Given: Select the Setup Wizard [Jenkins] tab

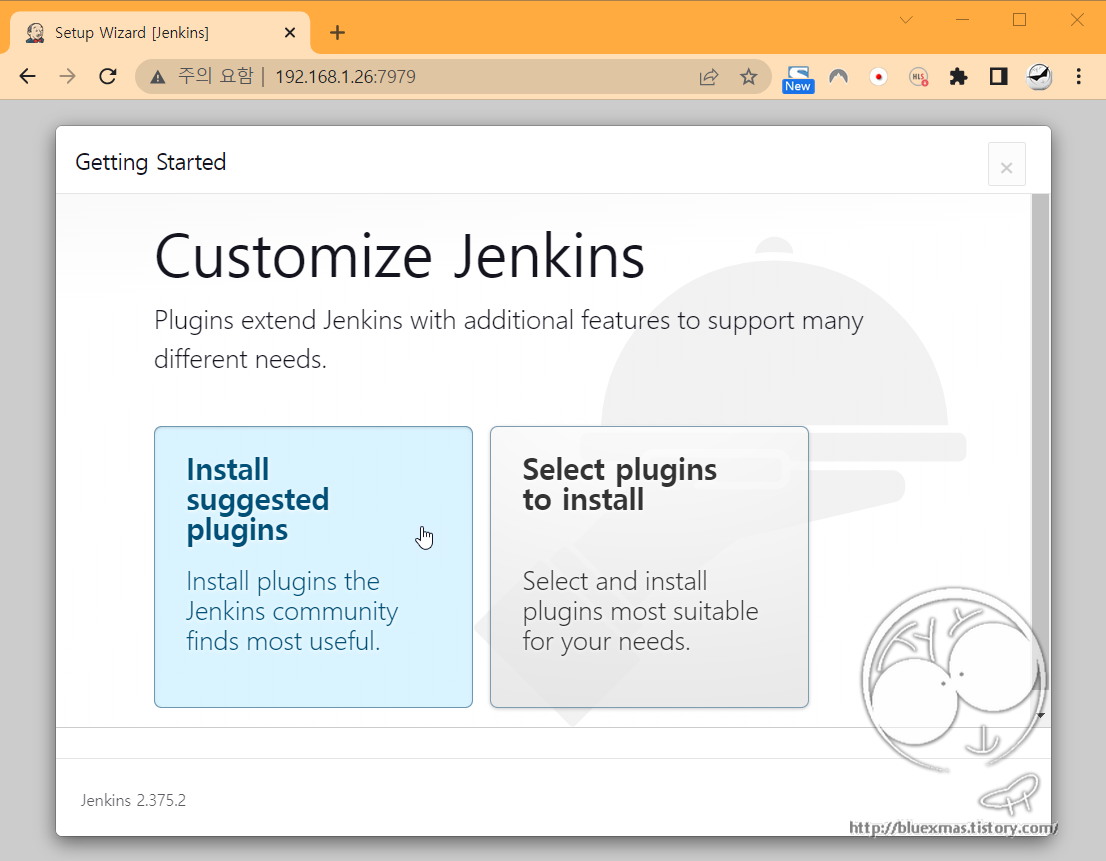Looking at the screenshot, I should click(159, 32).
